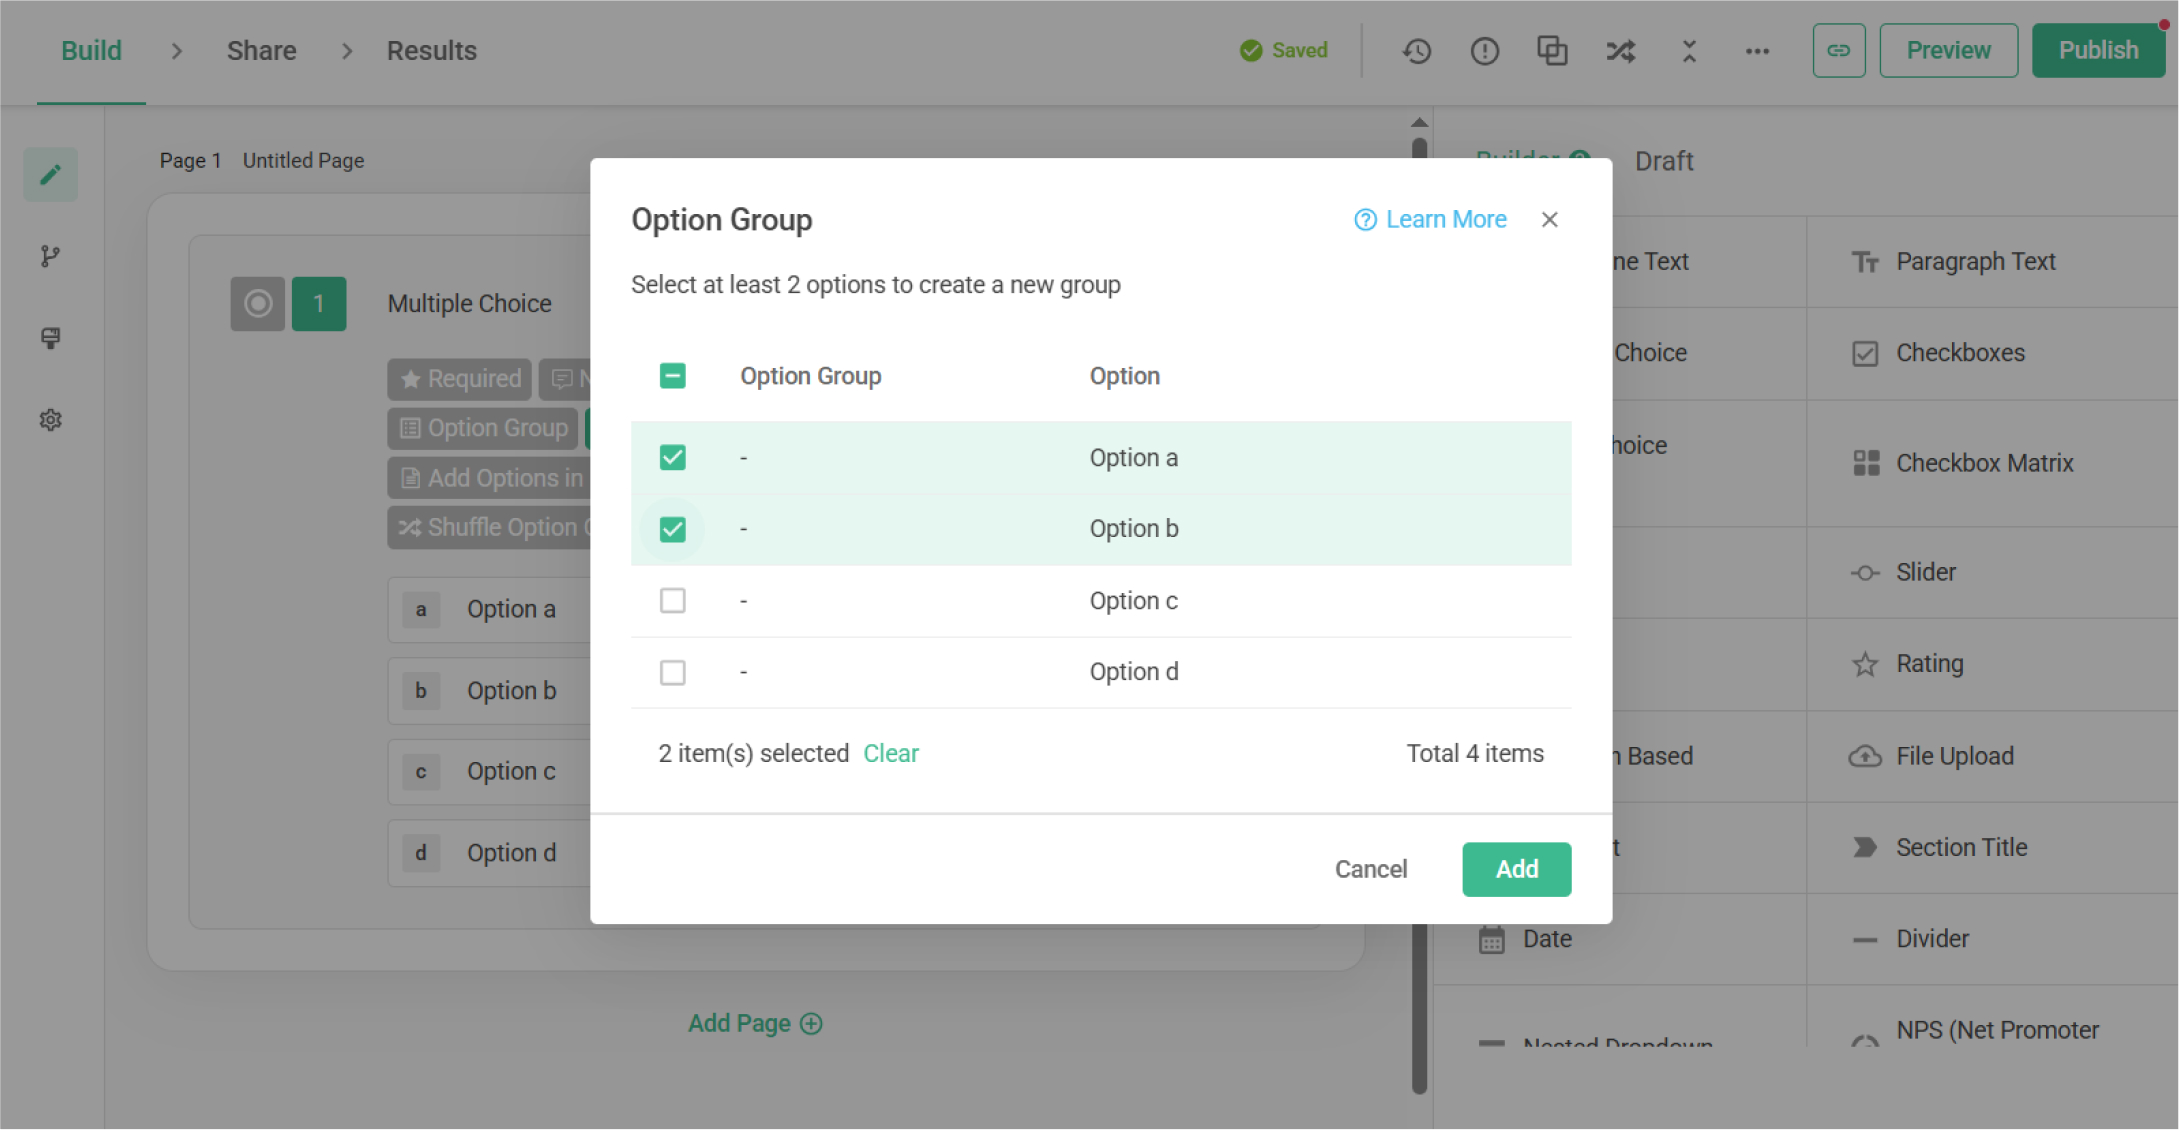Image resolution: width=2179 pixels, height=1130 pixels.
Task: Click the Preview button
Action: pos(1949,50)
